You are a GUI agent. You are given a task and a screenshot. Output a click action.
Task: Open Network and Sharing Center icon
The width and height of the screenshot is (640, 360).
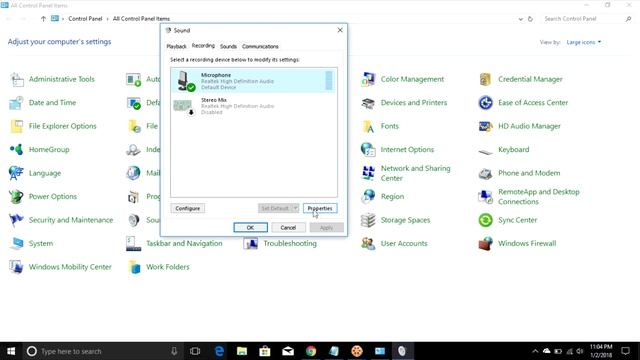coord(368,173)
